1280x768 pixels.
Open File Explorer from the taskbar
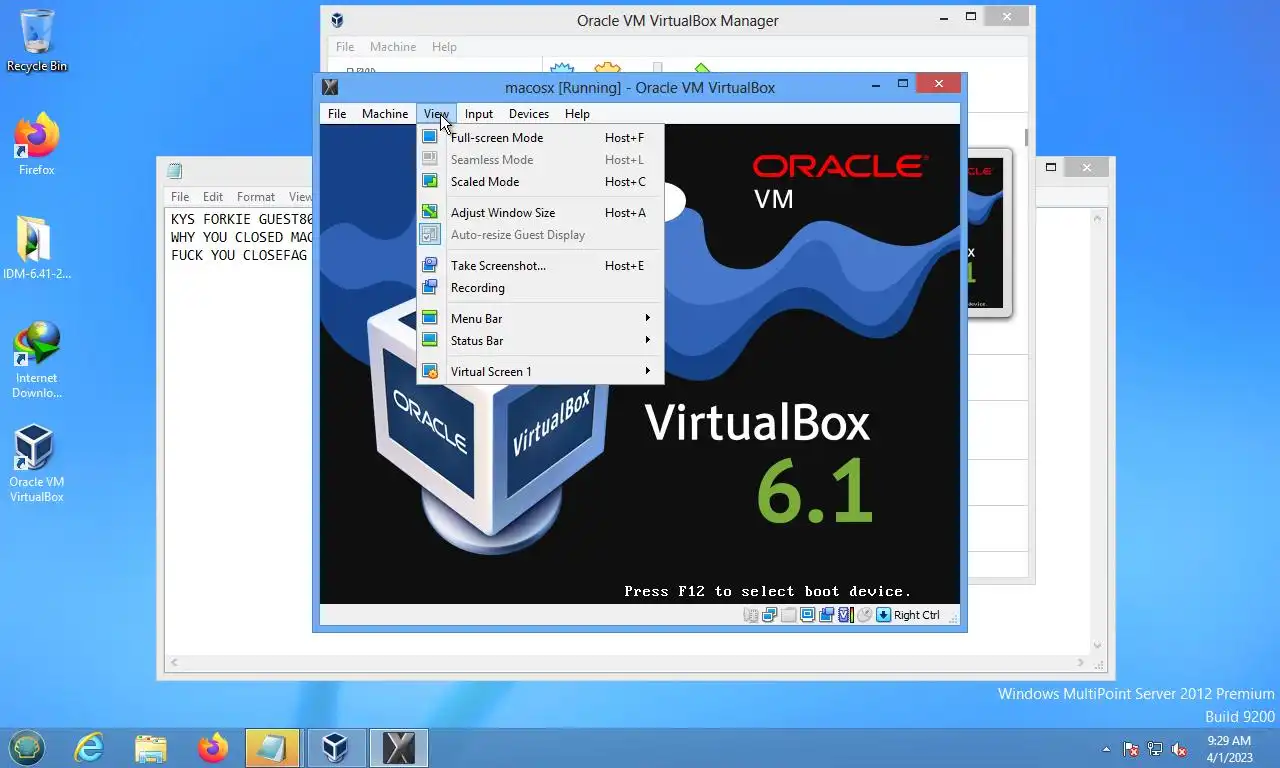pos(151,748)
